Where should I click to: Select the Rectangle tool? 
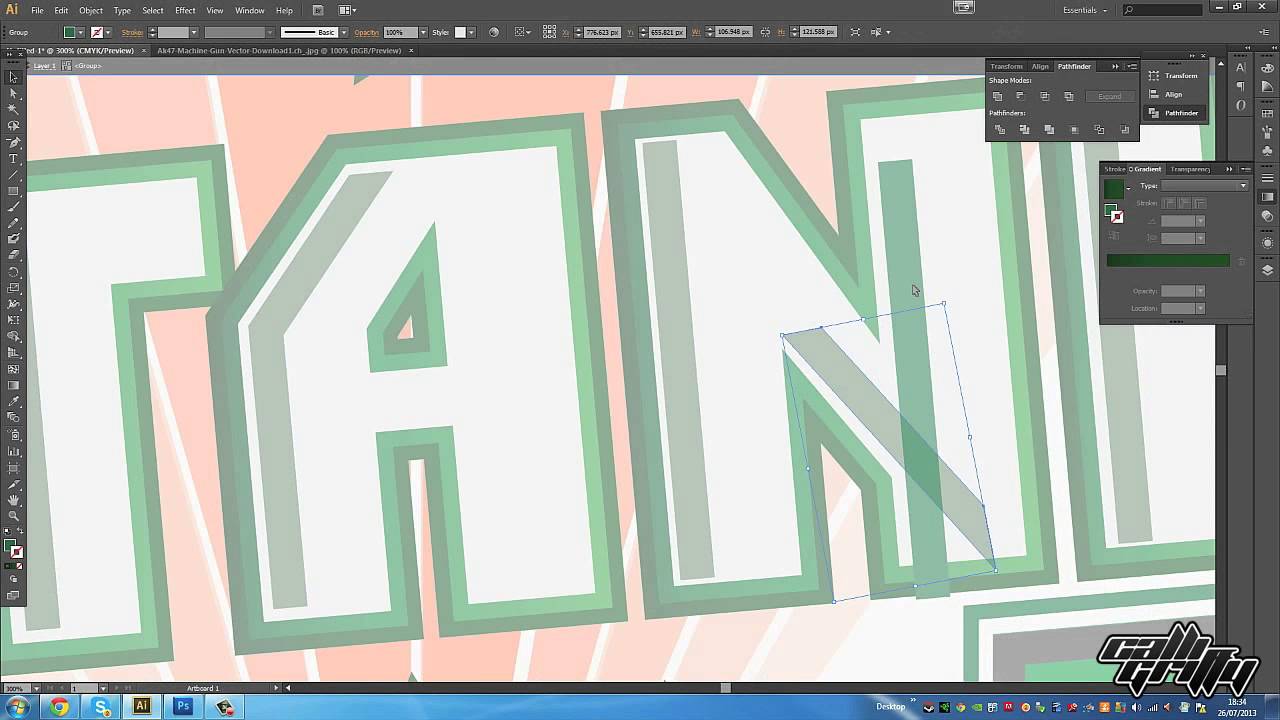click(14, 191)
